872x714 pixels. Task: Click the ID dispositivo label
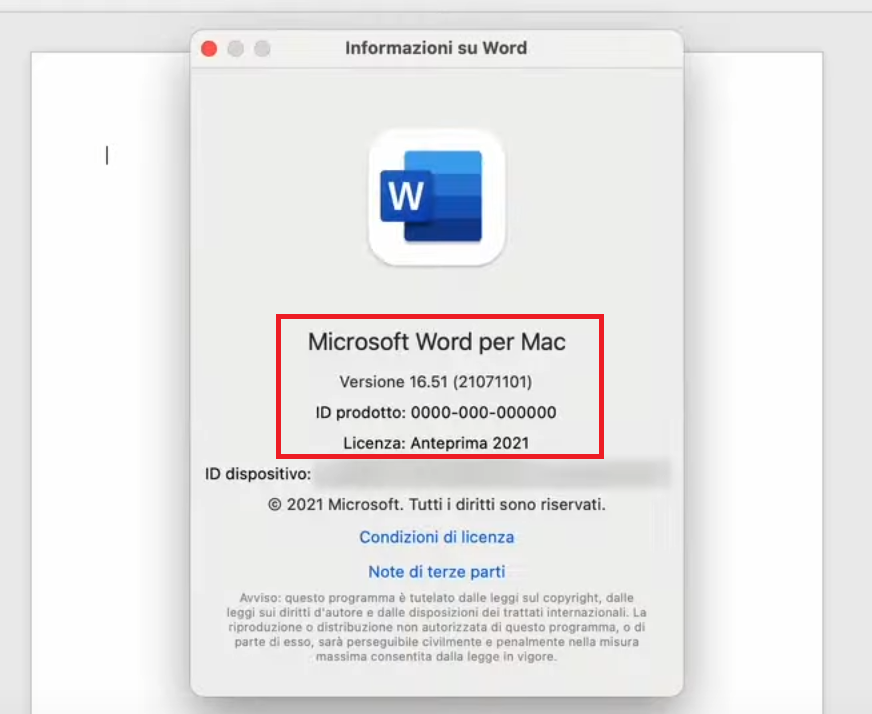point(258,474)
